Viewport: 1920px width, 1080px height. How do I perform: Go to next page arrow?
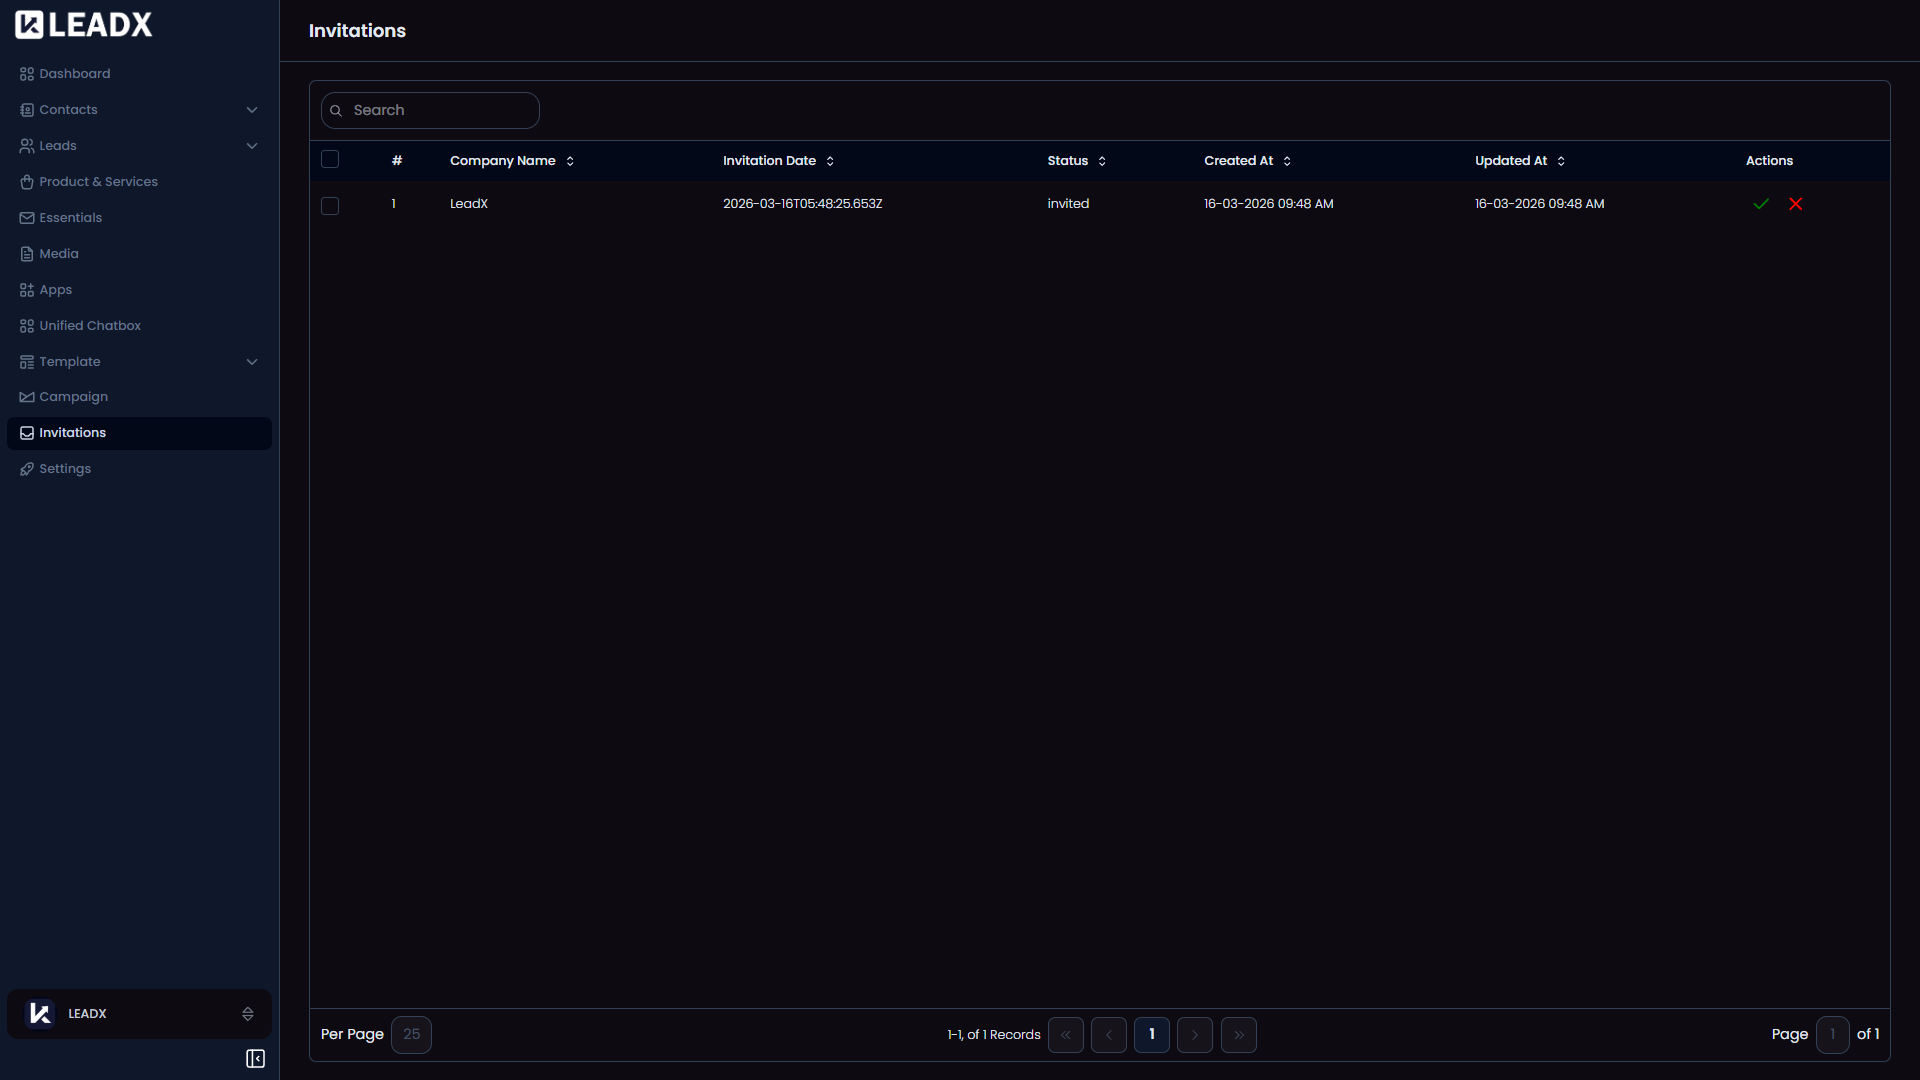point(1195,1035)
